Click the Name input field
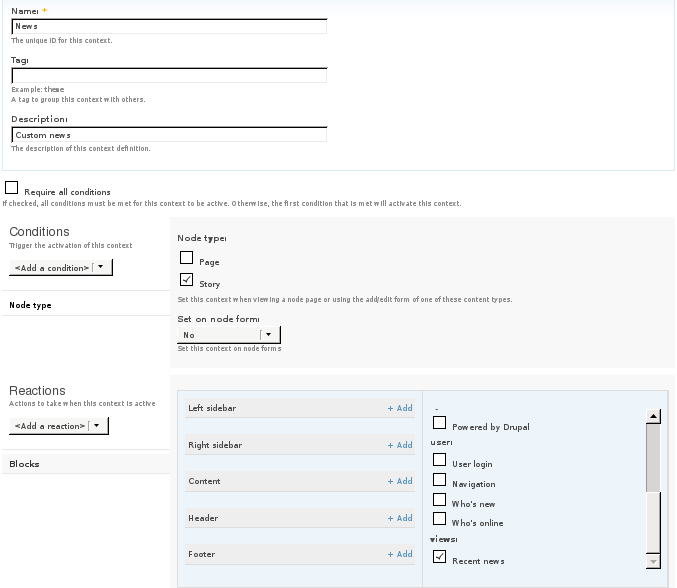 169,27
